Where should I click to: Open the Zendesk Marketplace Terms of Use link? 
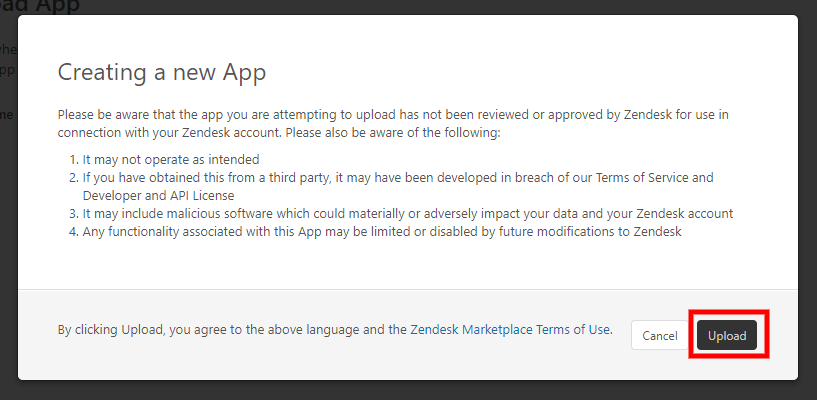(511, 330)
